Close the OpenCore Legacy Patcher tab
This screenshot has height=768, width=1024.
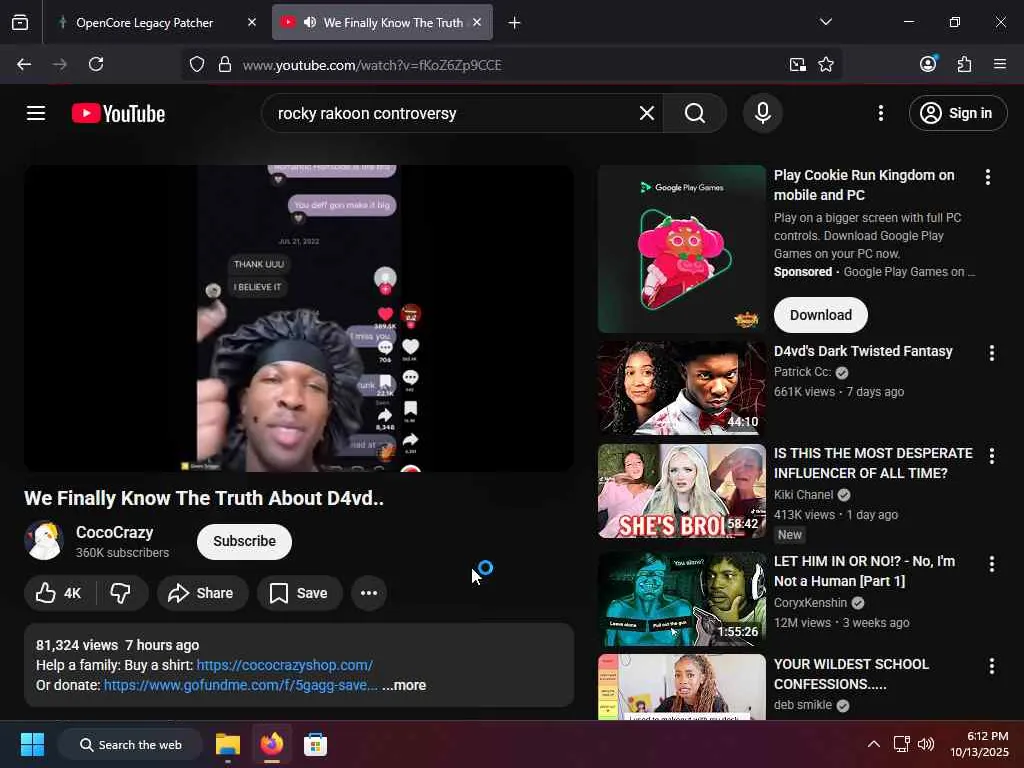point(252,23)
